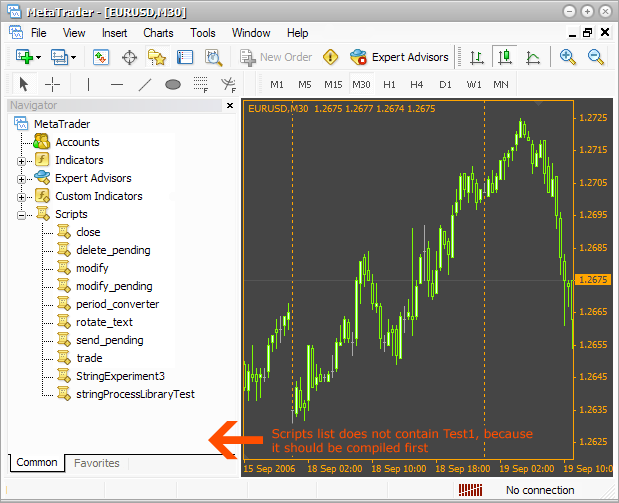Switch to the W1 timeframe
619x503 pixels.
474,84
